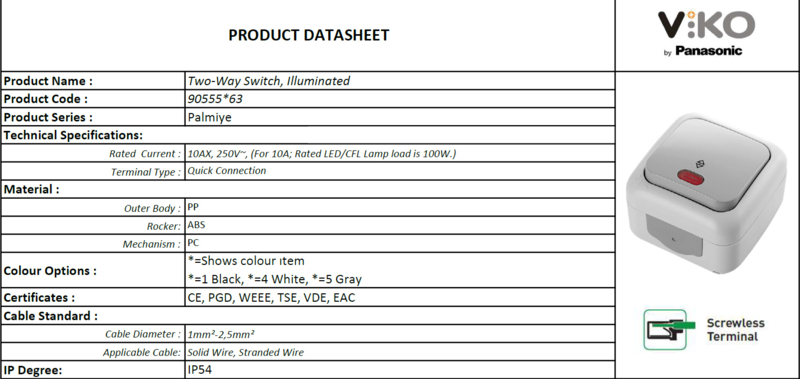Select the colour codes Black White Gray line
Screen dimensions: 800x379
pos(274,280)
